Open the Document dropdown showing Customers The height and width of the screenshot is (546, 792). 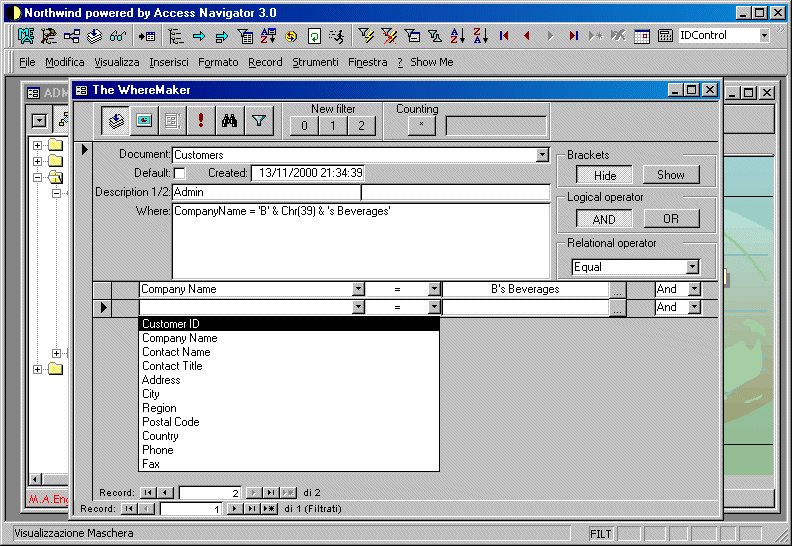pyautogui.click(x=542, y=155)
